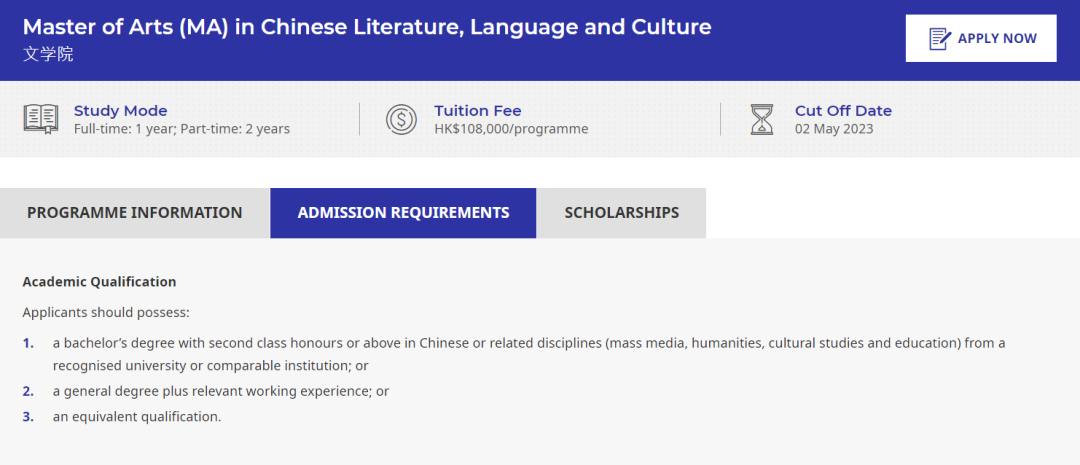1080x465 pixels.
Task: Click the full-time and part-time duration text
Action: tap(182, 129)
